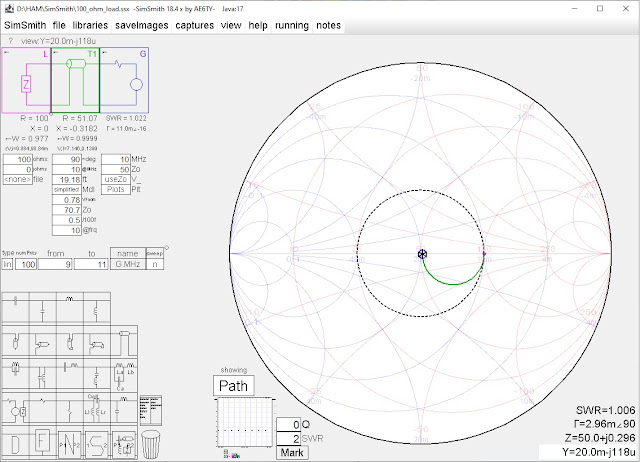Select the compound circuit block icon
This screenshot has width=640, height=462.
coord(124,444)
